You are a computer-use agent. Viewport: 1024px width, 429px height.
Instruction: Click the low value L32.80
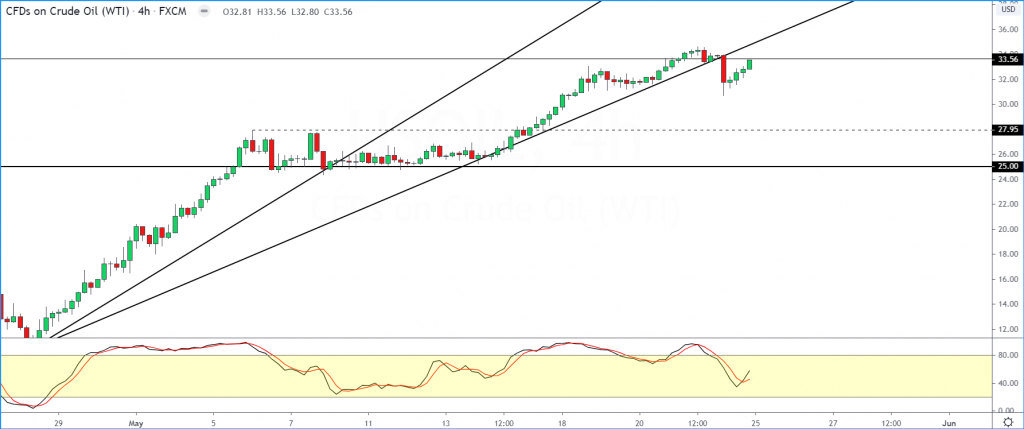point(304,12)
